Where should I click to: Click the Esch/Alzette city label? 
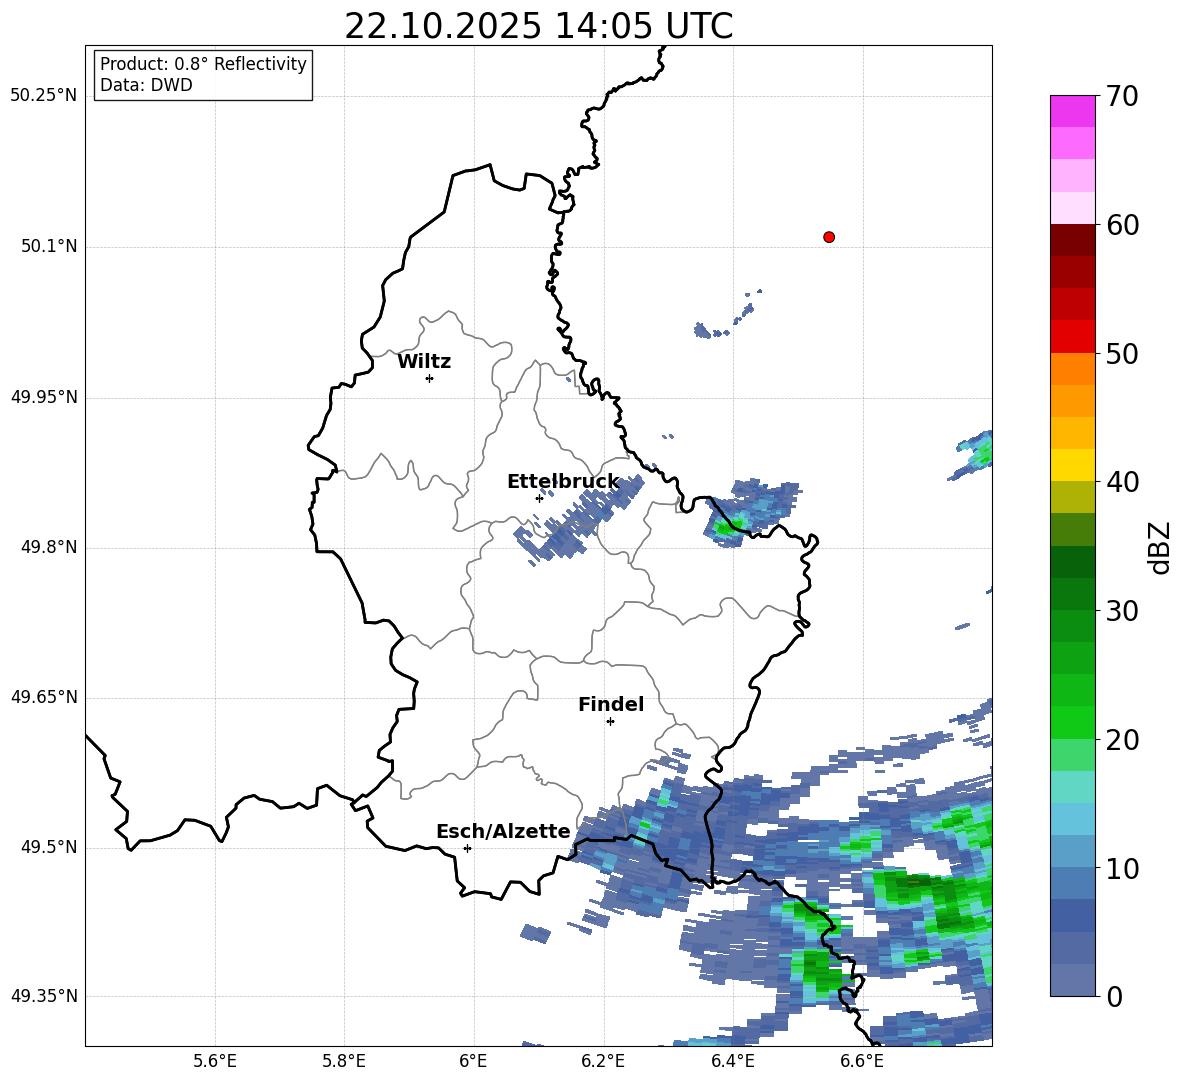[x=503, y=831]
